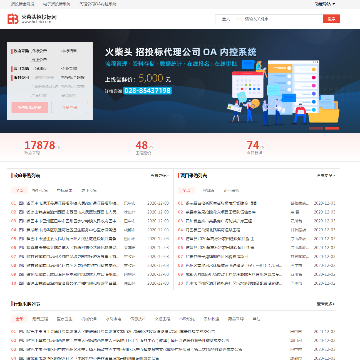Click the red search button in the header
360x360 pixels.
pos(331,19)
